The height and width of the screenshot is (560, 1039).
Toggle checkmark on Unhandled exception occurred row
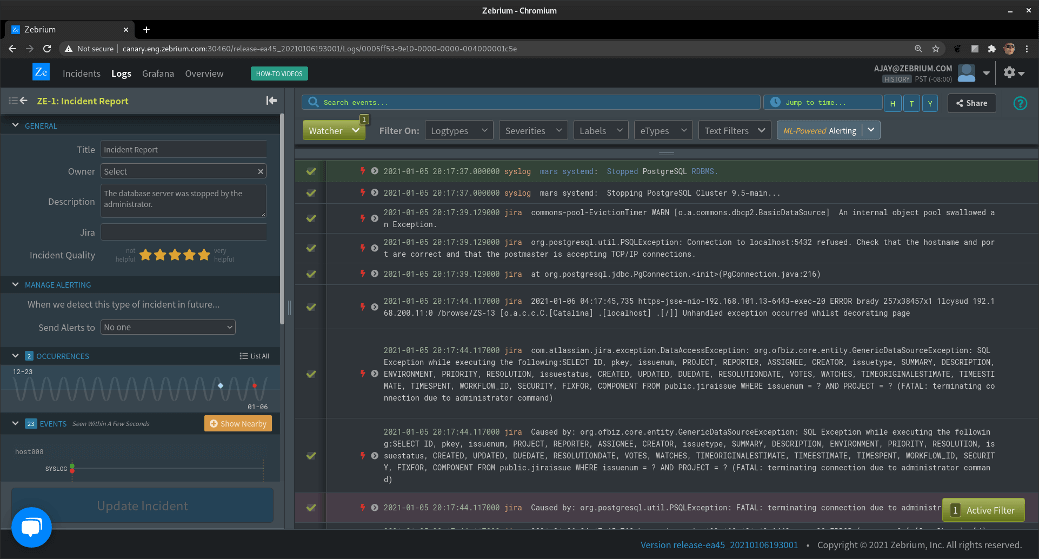[311, 307]
